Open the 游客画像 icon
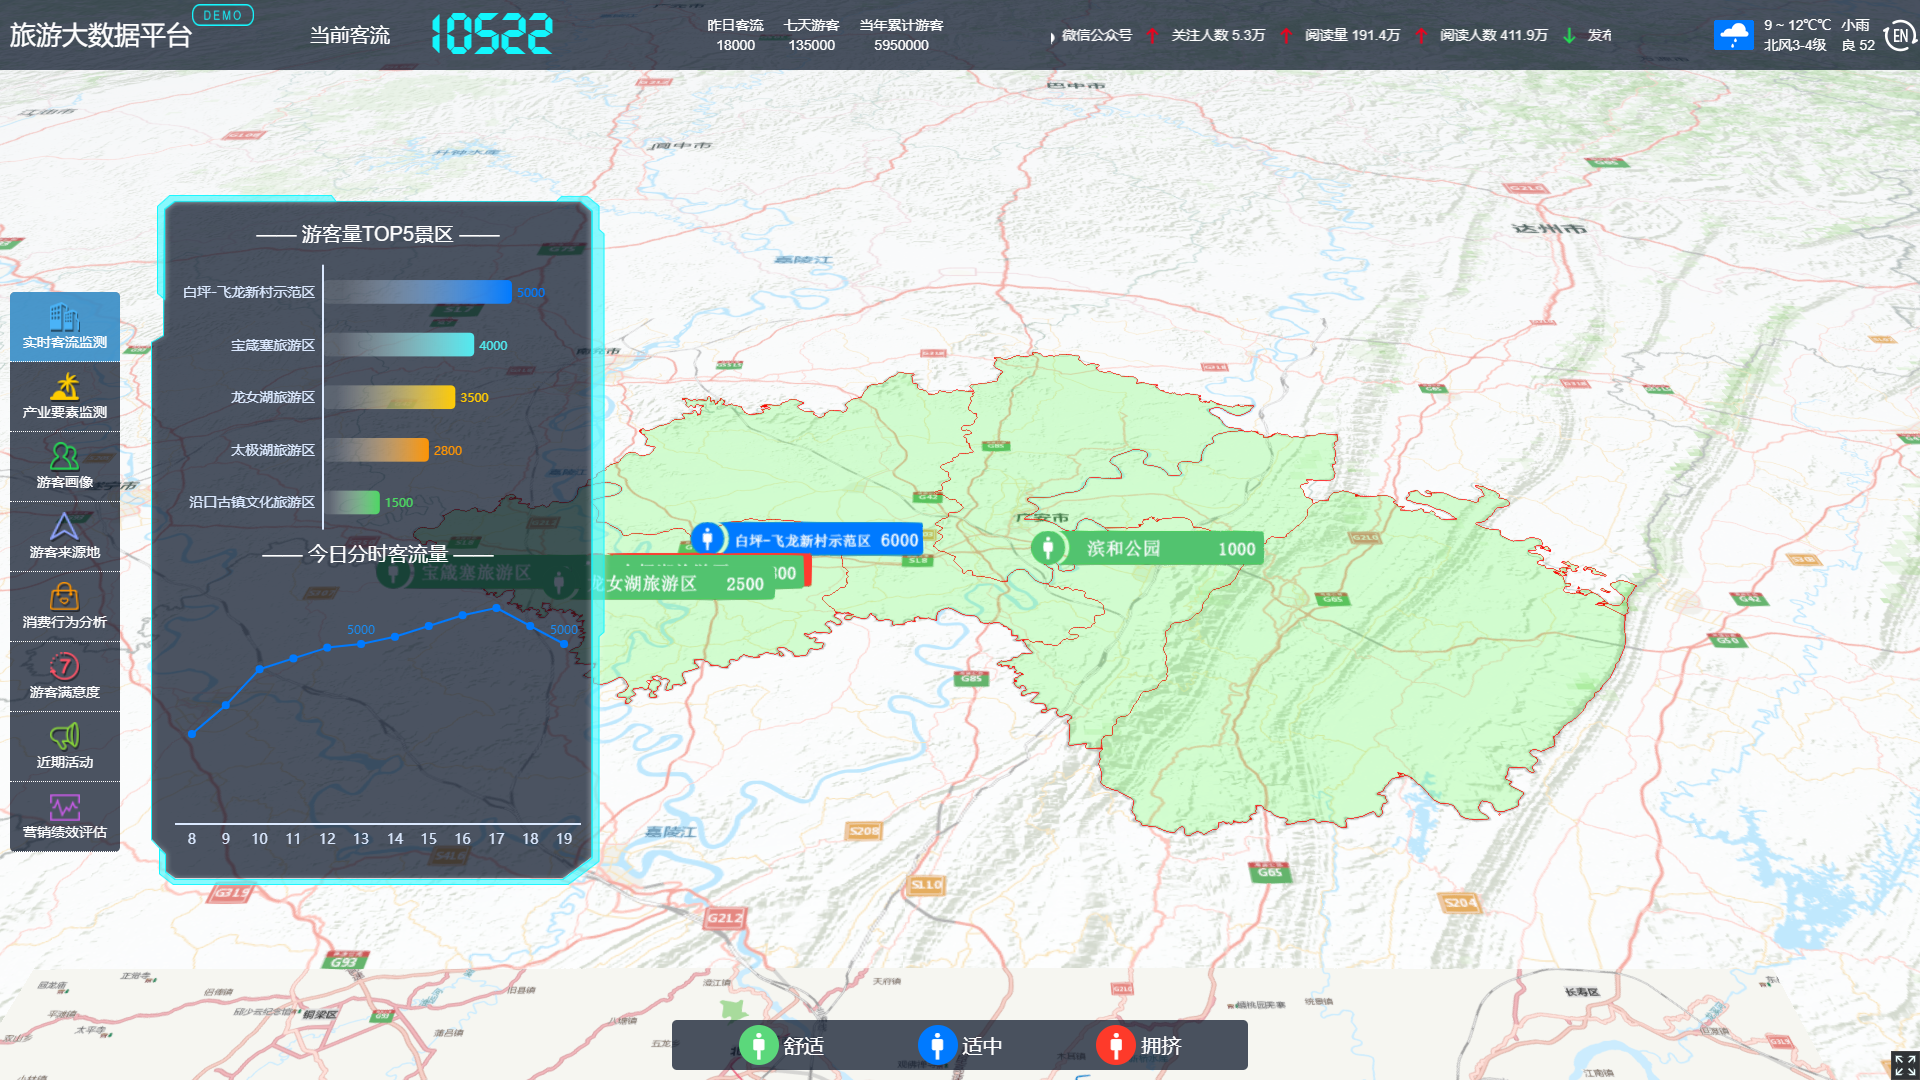This screenshot has width=1920, height=1080. (x=64, y=458)
